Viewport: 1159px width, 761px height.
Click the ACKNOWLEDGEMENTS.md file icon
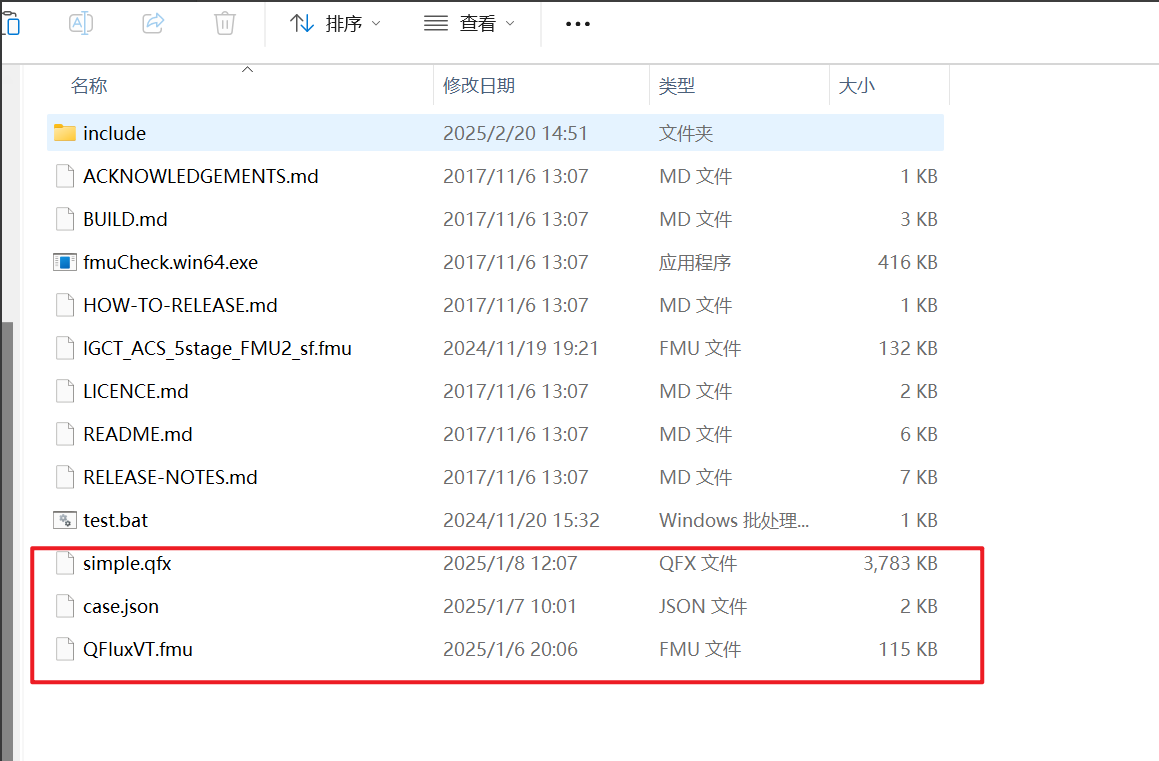pos(65,176)
